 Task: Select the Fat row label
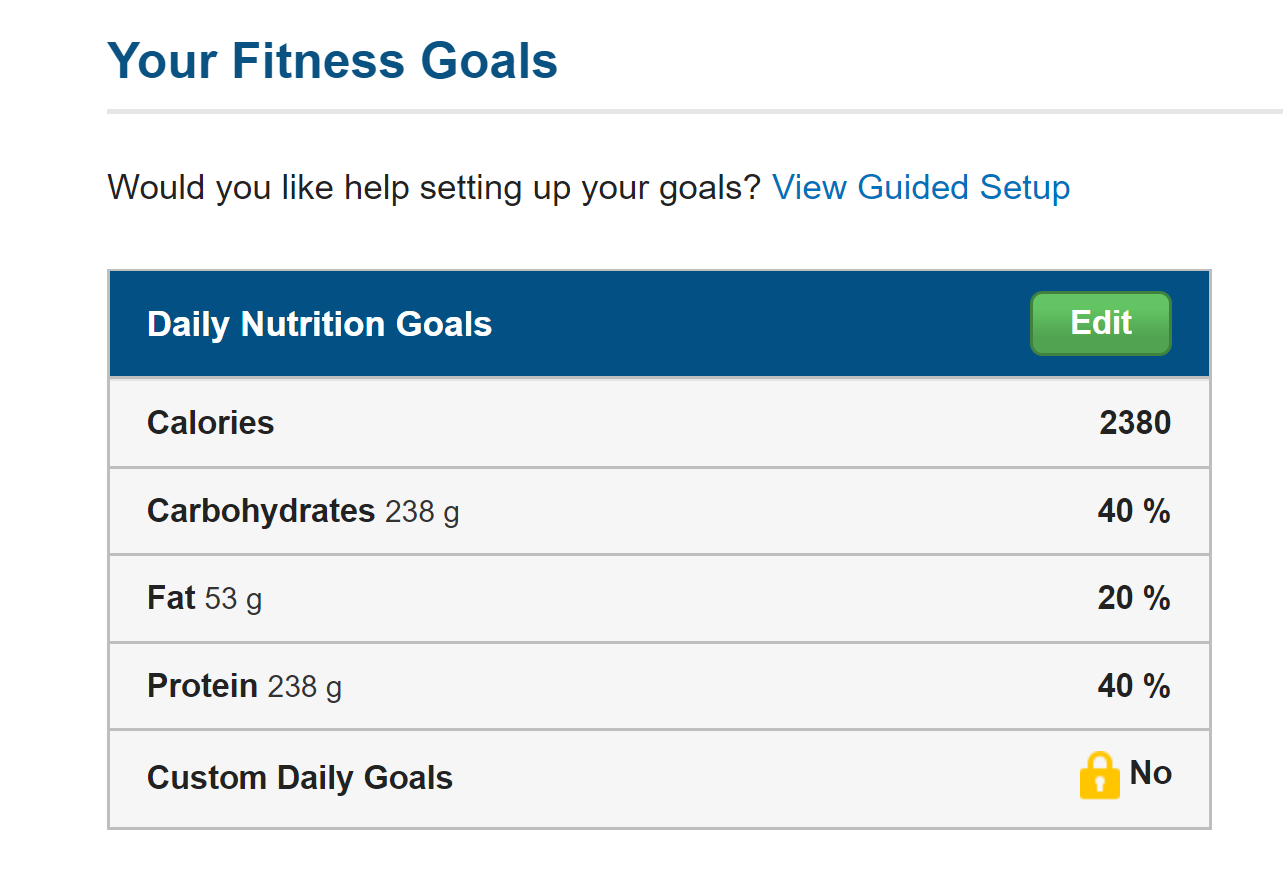(x=171, y=598)
